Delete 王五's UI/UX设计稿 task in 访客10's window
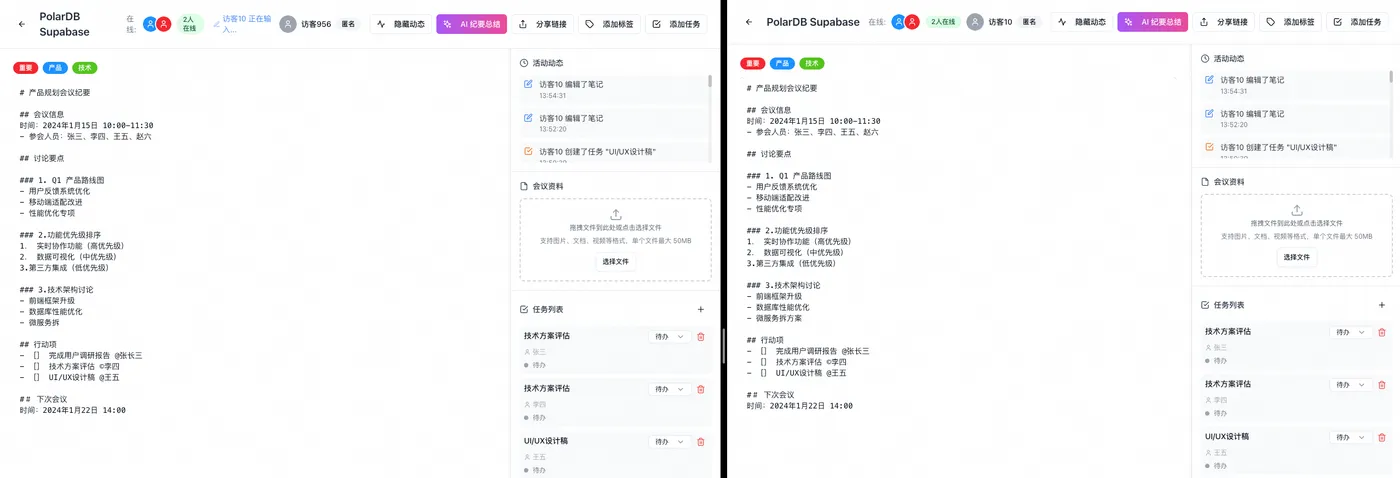This screenshot has width=1400, height=478. pyautogui.click(x=1382, y=437)
